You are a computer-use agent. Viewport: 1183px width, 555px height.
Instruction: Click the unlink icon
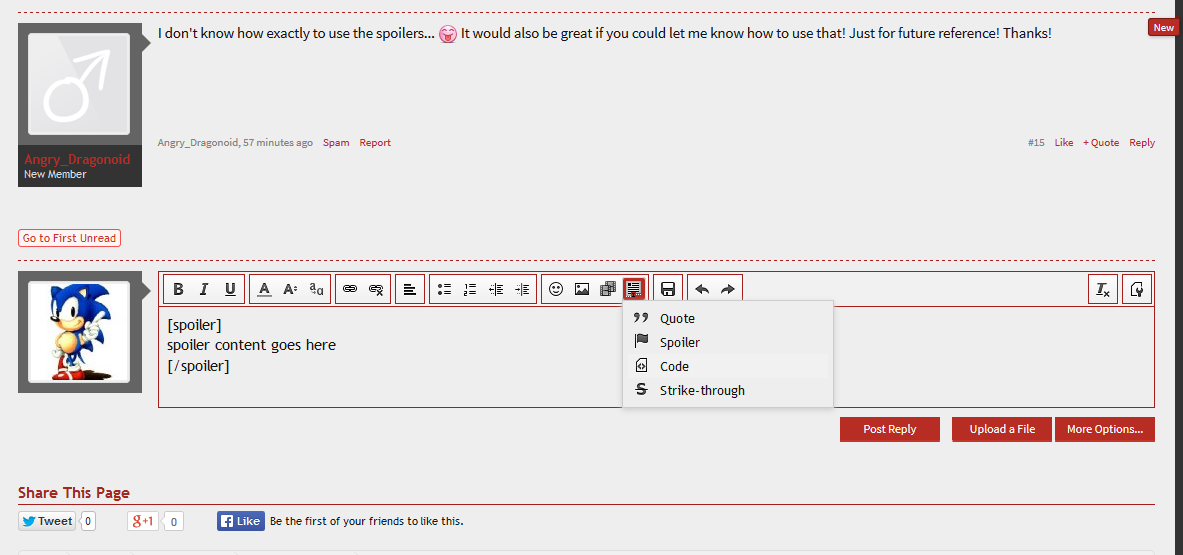pos(376,289)
